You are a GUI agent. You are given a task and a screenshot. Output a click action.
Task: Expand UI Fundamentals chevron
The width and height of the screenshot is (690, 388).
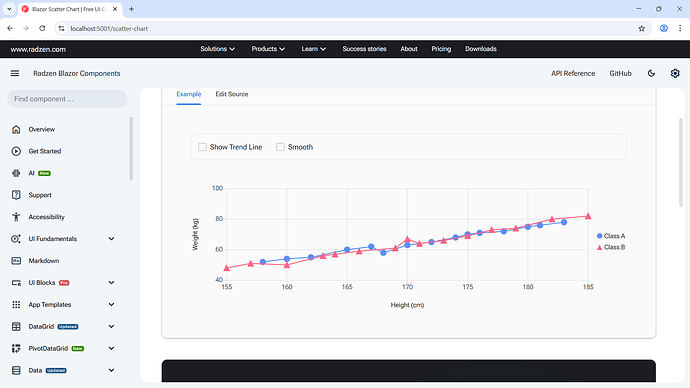[111, 239]
